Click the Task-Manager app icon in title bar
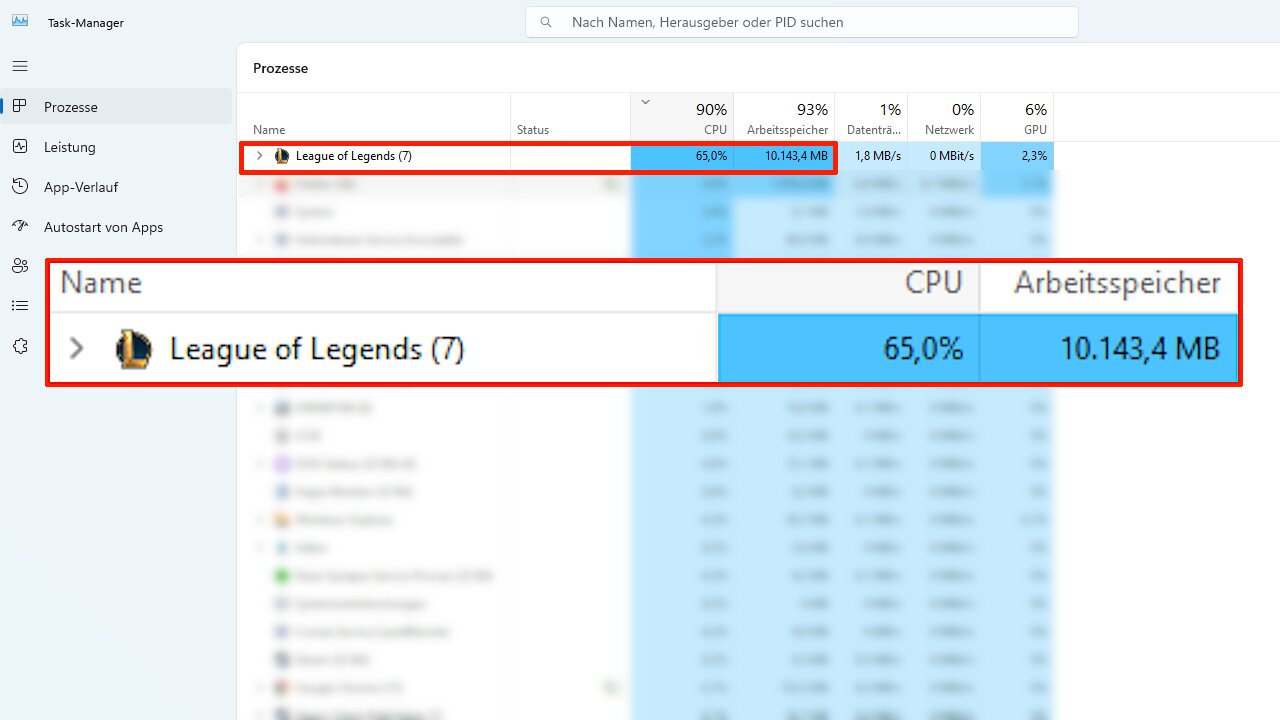 (20, 21)
